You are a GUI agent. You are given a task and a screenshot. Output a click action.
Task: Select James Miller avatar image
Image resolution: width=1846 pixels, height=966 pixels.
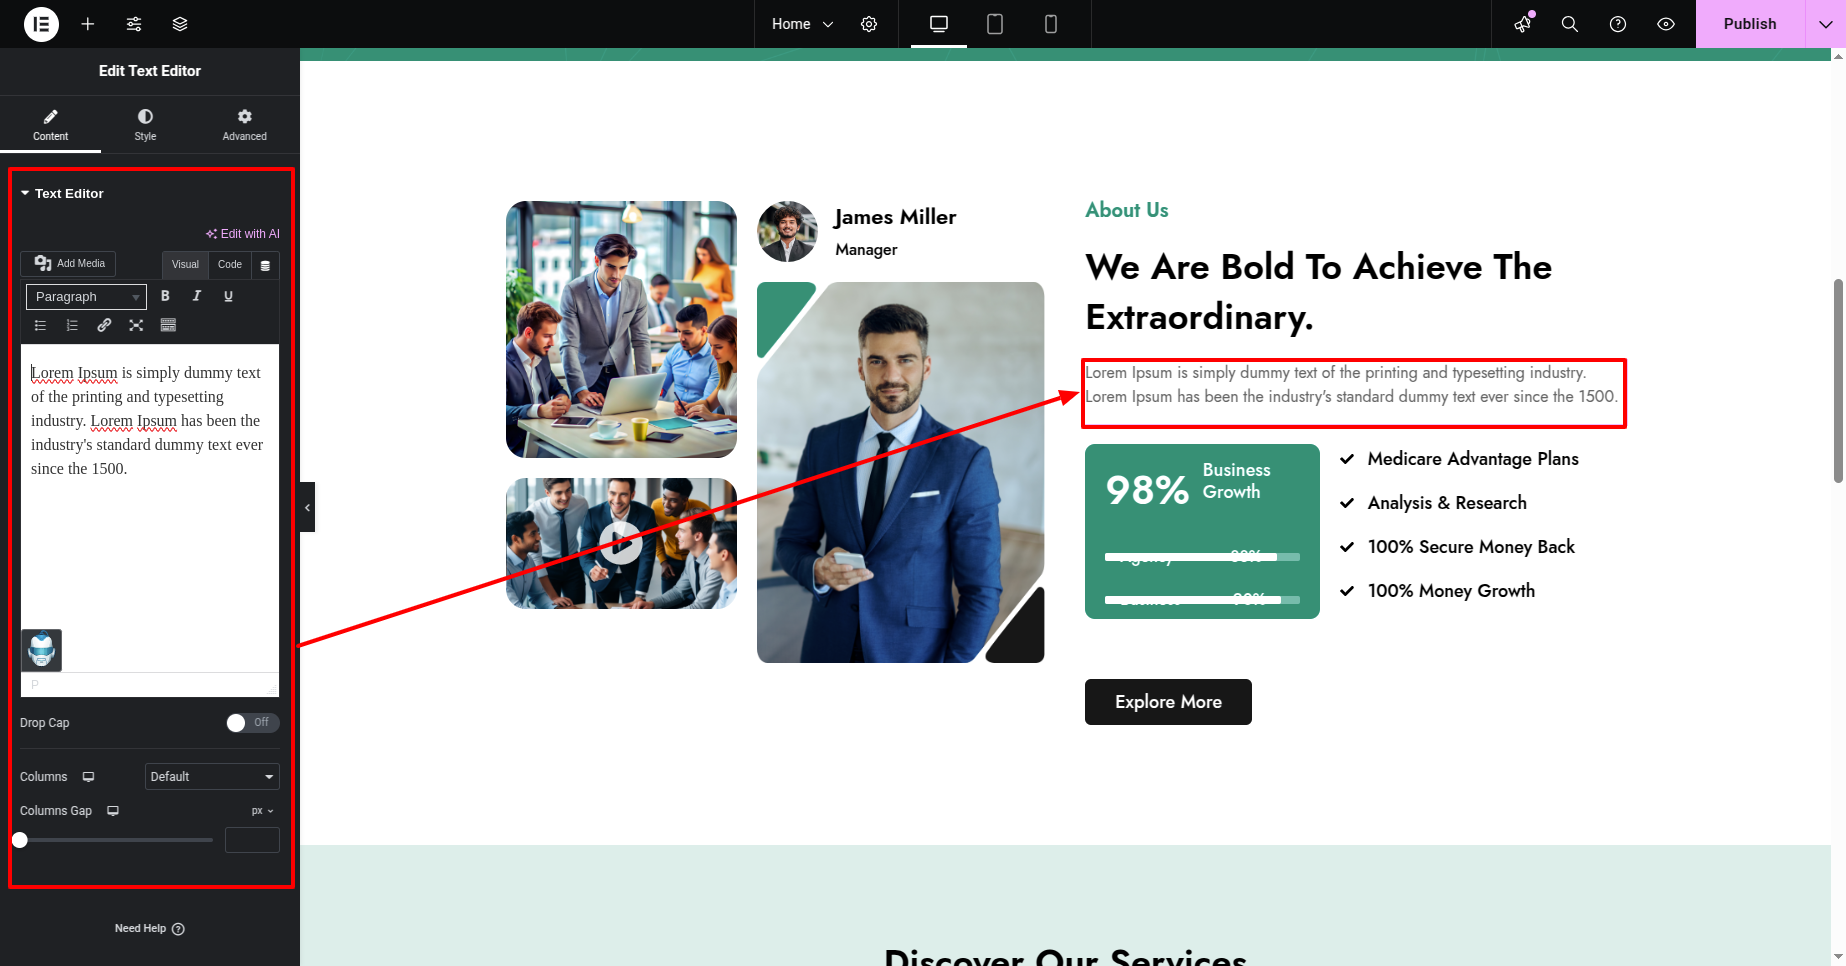point(788,231)
